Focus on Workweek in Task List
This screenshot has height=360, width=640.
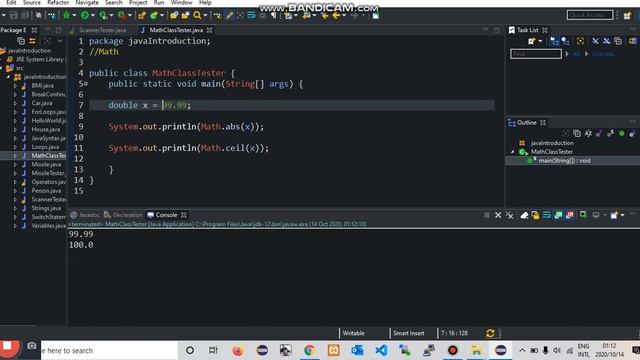tap(580, 41)
